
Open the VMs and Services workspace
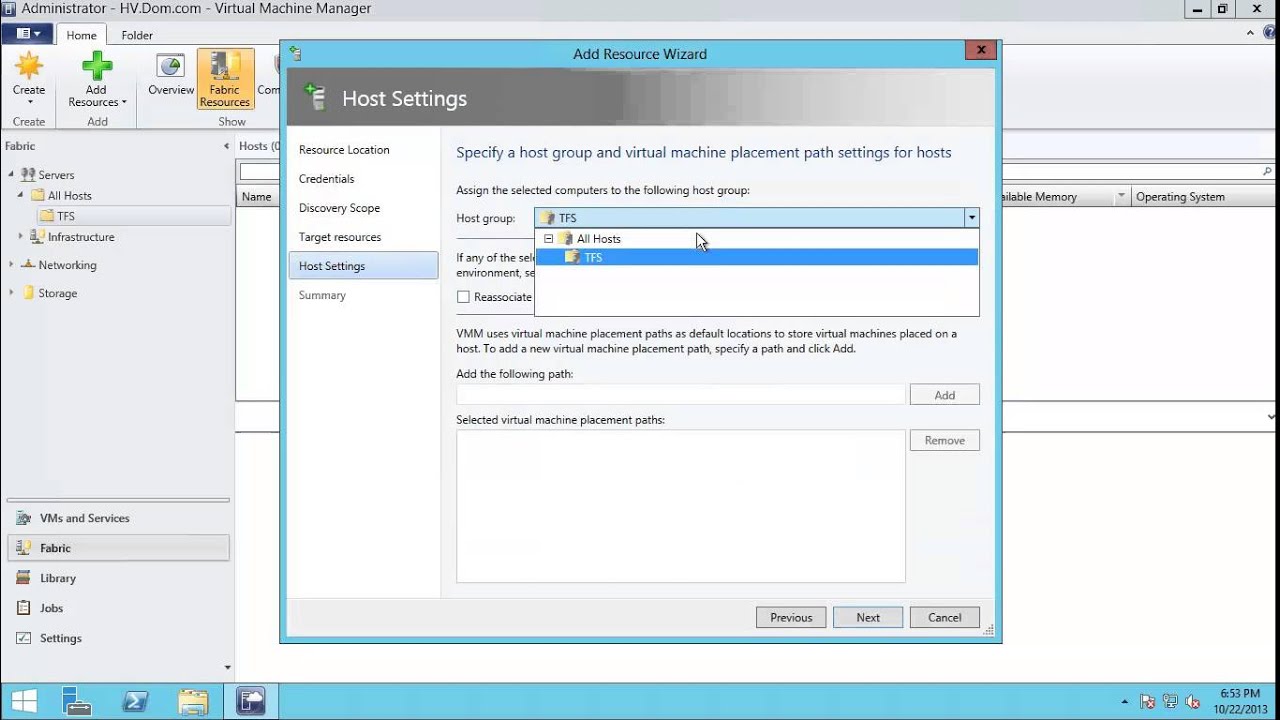(118, 518)
